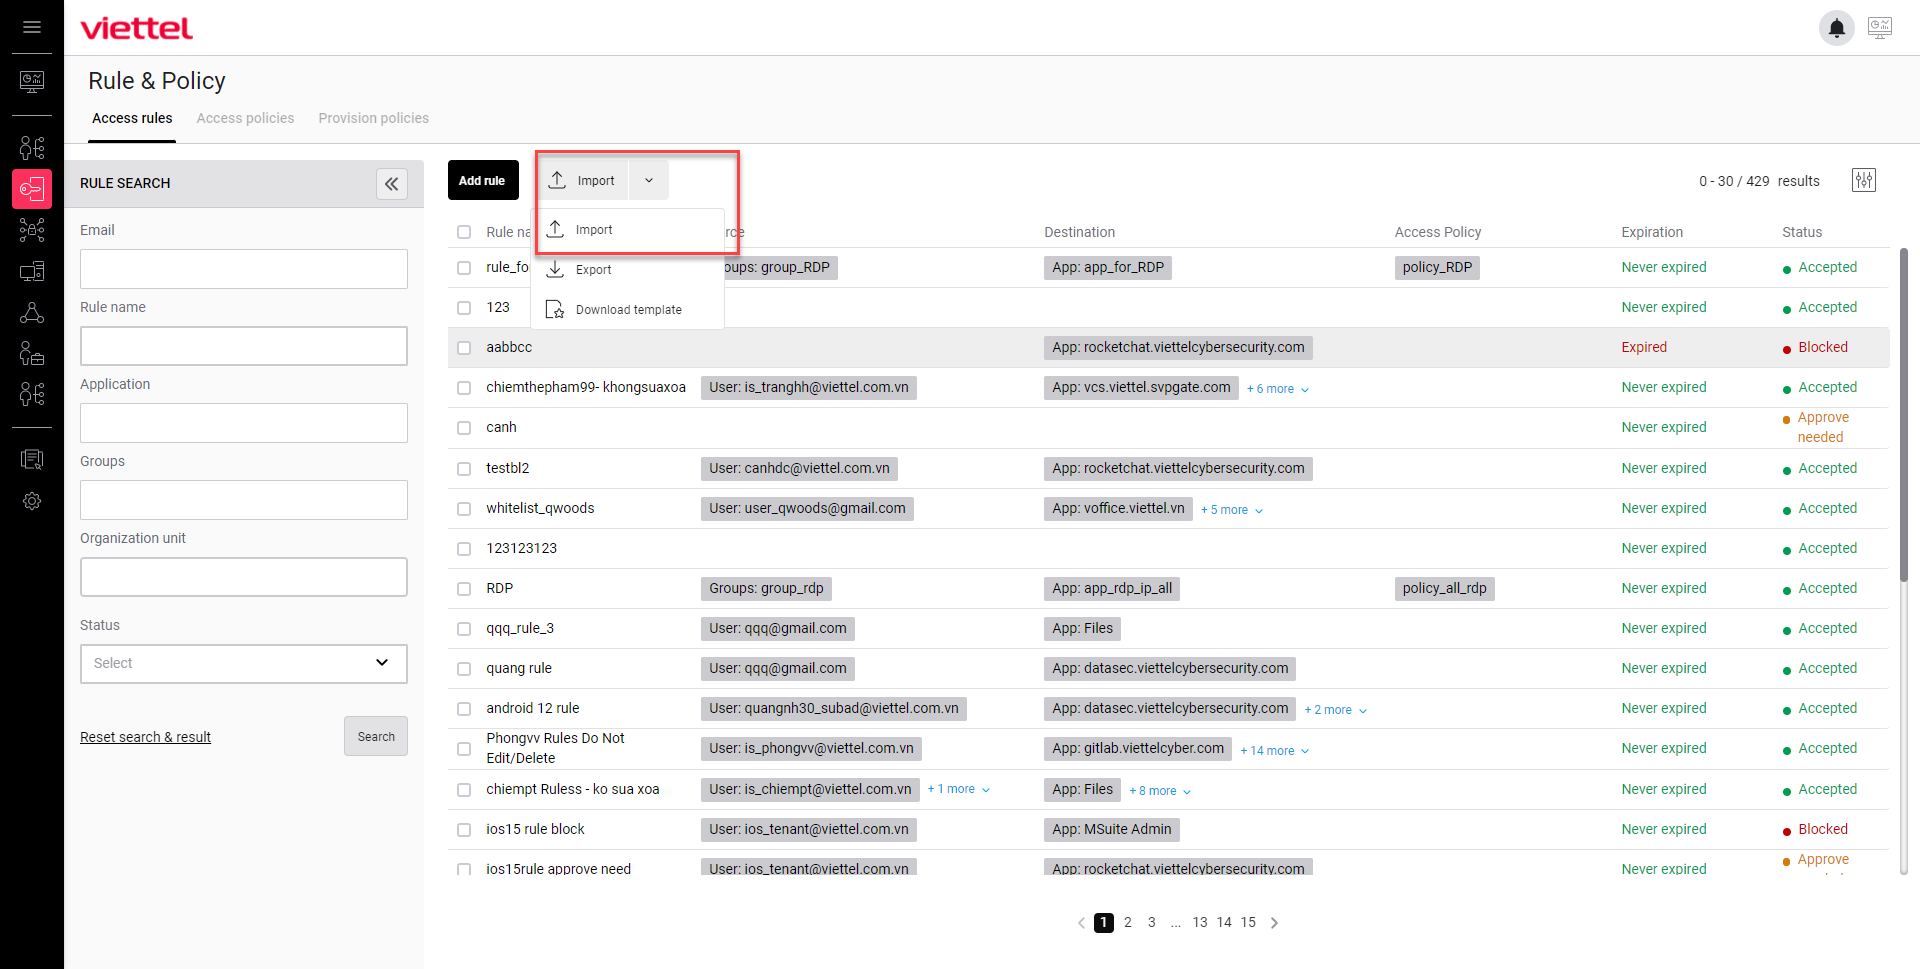
Task: Go to next page arrow
Action: pos(1274,923)
